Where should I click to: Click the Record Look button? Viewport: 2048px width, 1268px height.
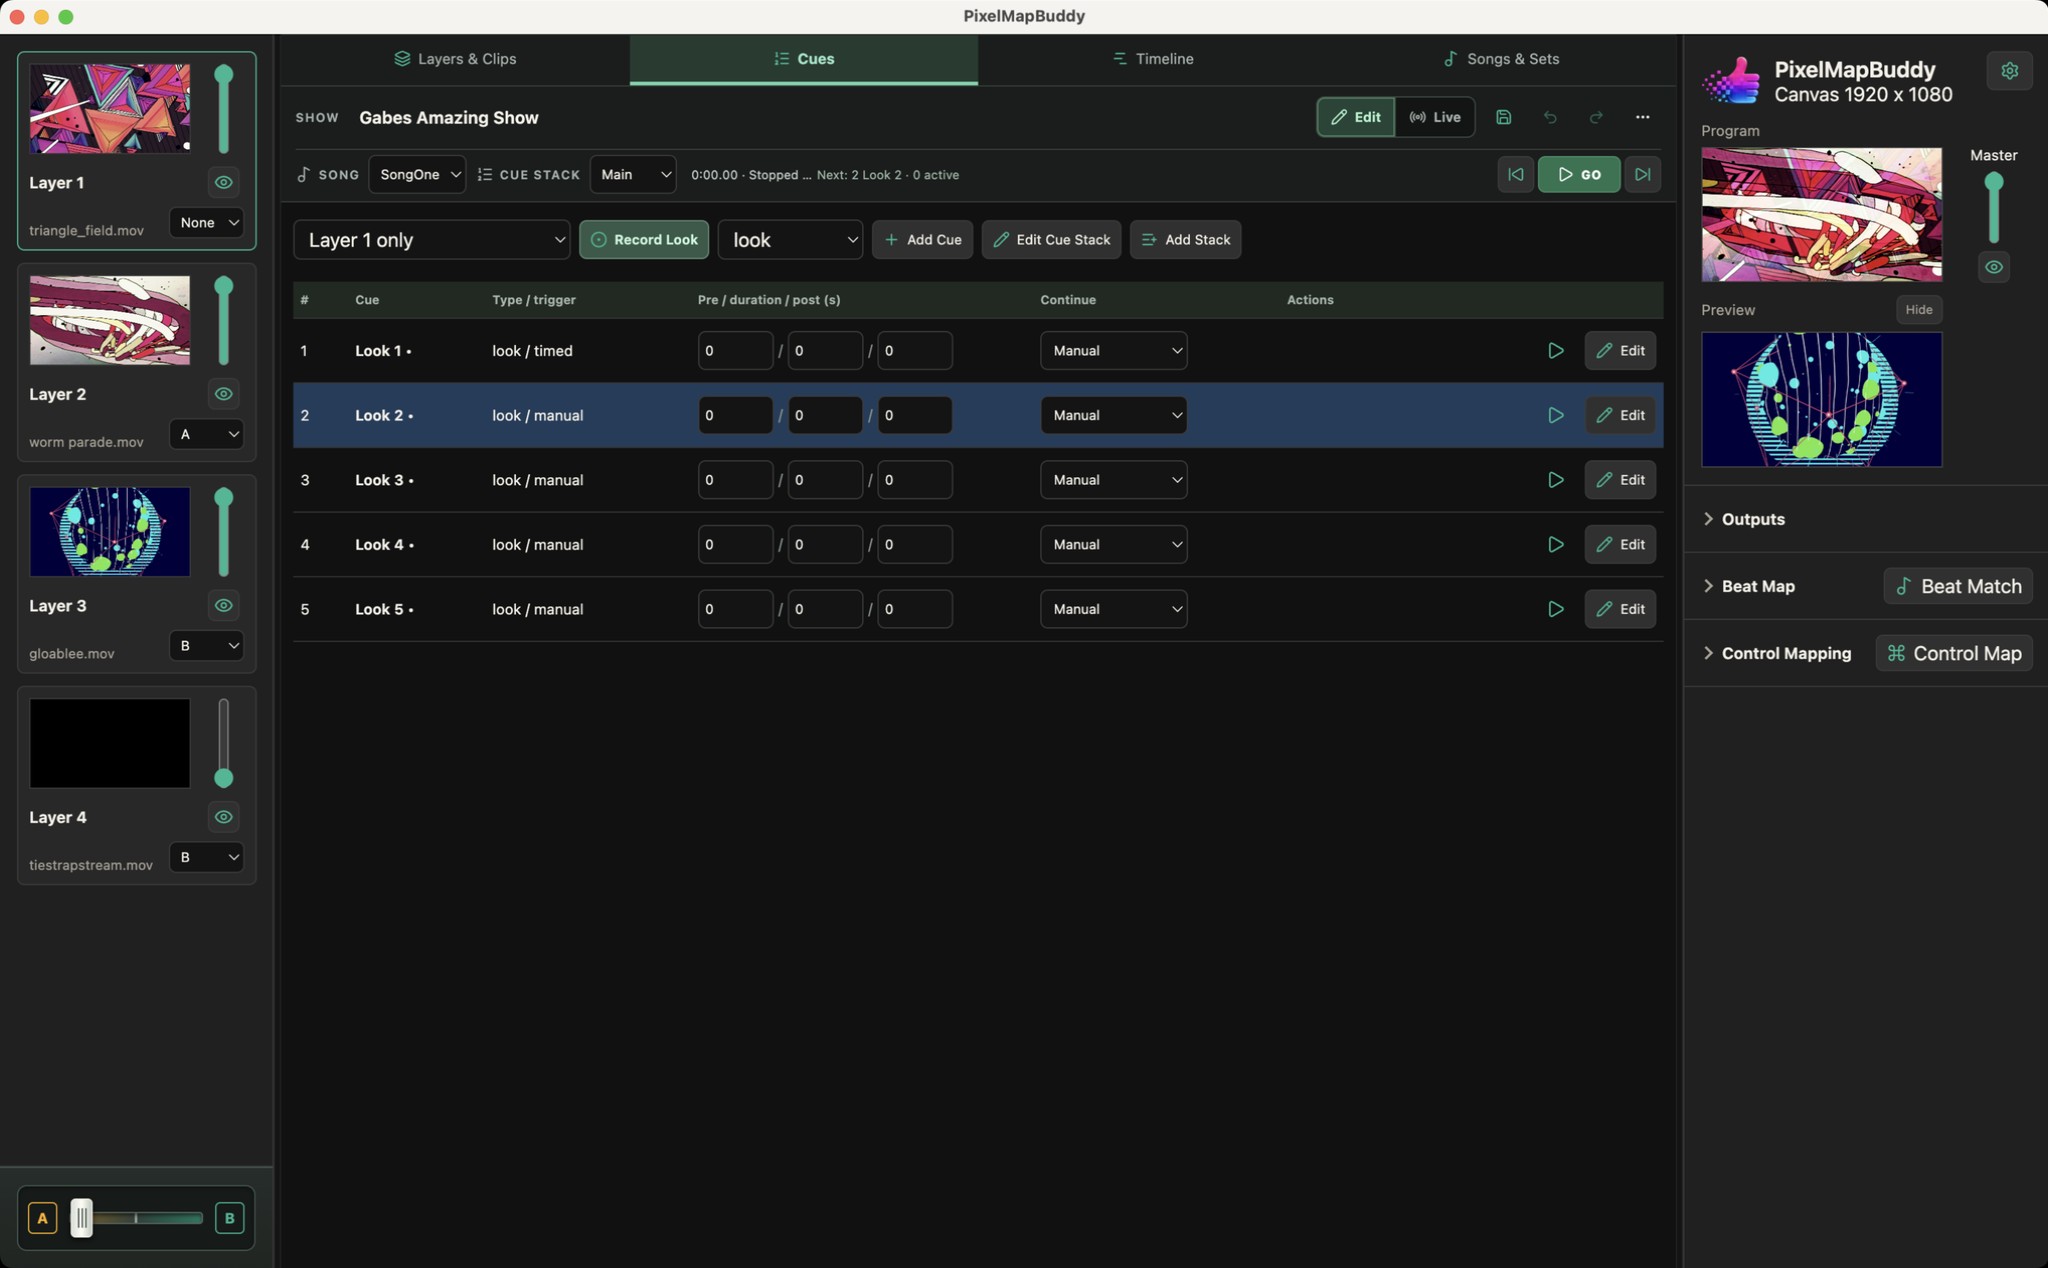(x=644, y=240)
